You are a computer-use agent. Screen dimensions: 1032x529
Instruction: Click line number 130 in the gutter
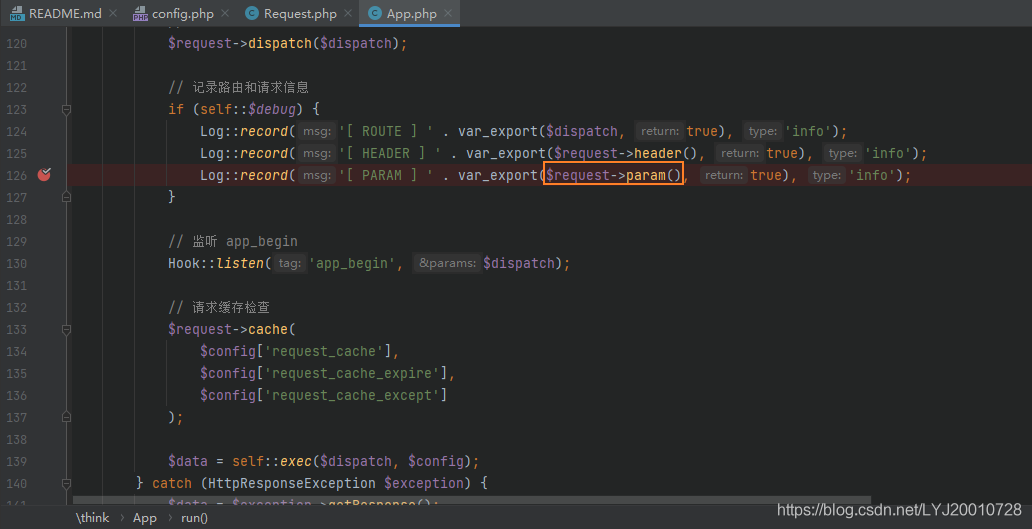pos(16,263)
